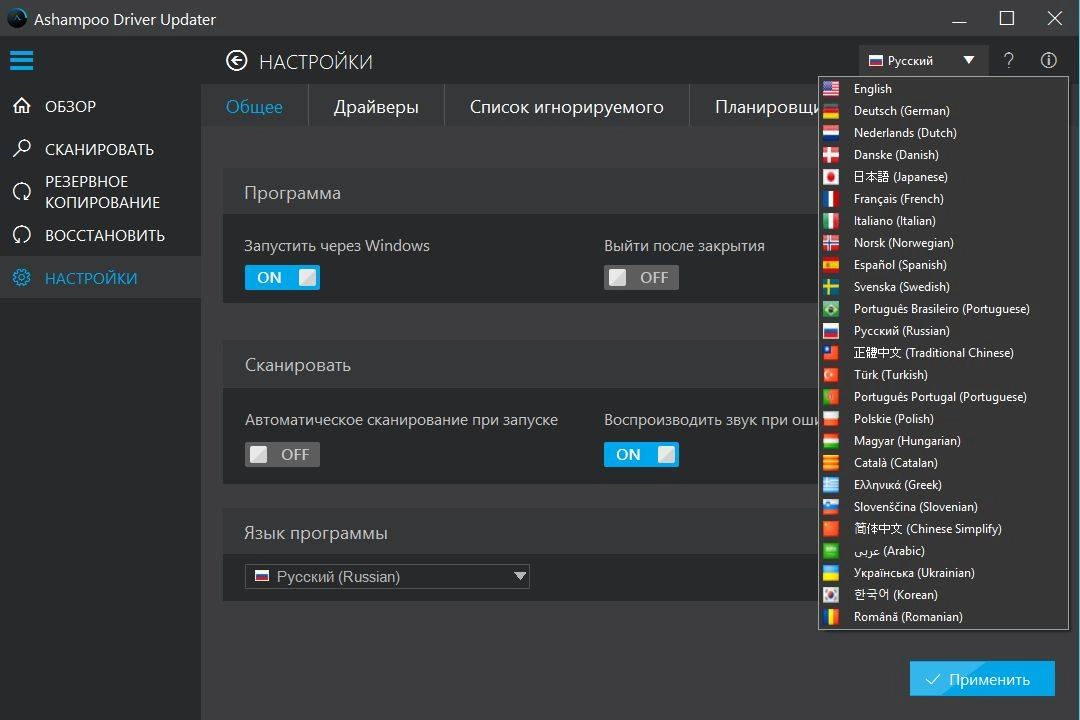Click the Brazilian flag icon
Viewport: 1080px width, 720px height.
pyautogui.click(x=831, y=309)
